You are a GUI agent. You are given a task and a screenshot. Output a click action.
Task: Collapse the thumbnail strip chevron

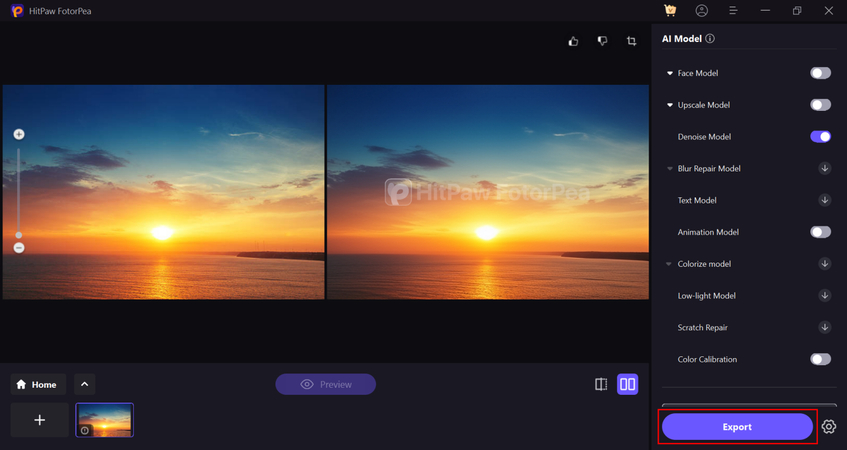click(84, 384)
